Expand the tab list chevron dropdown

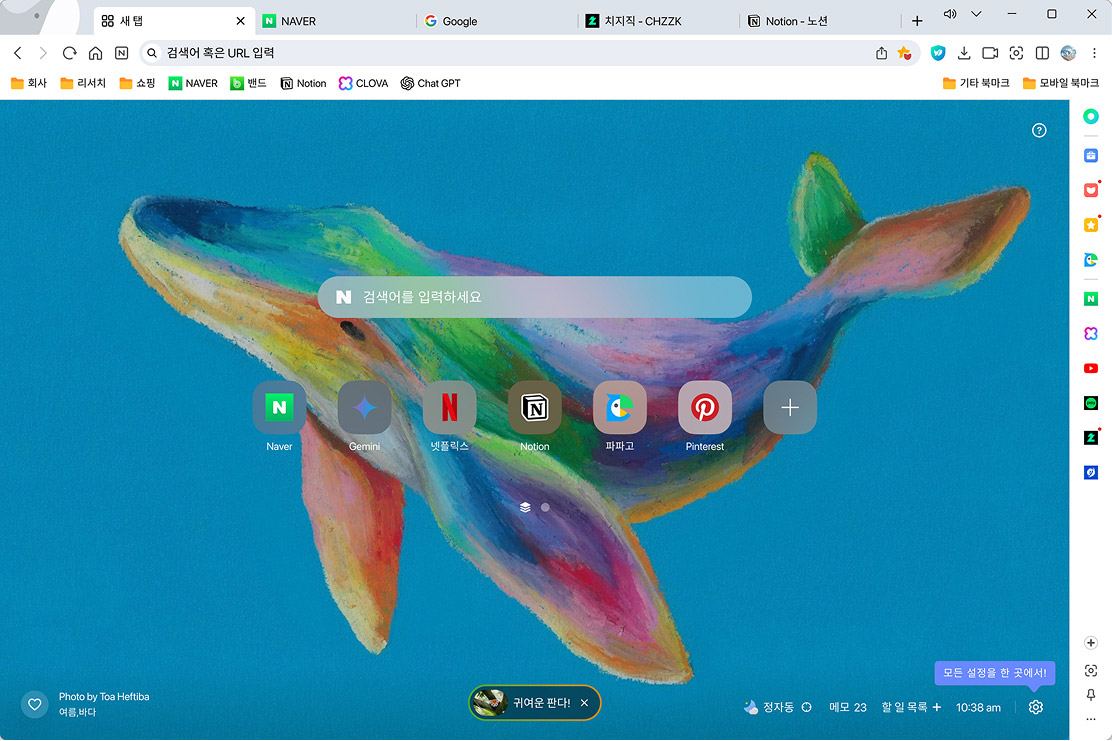976,14
